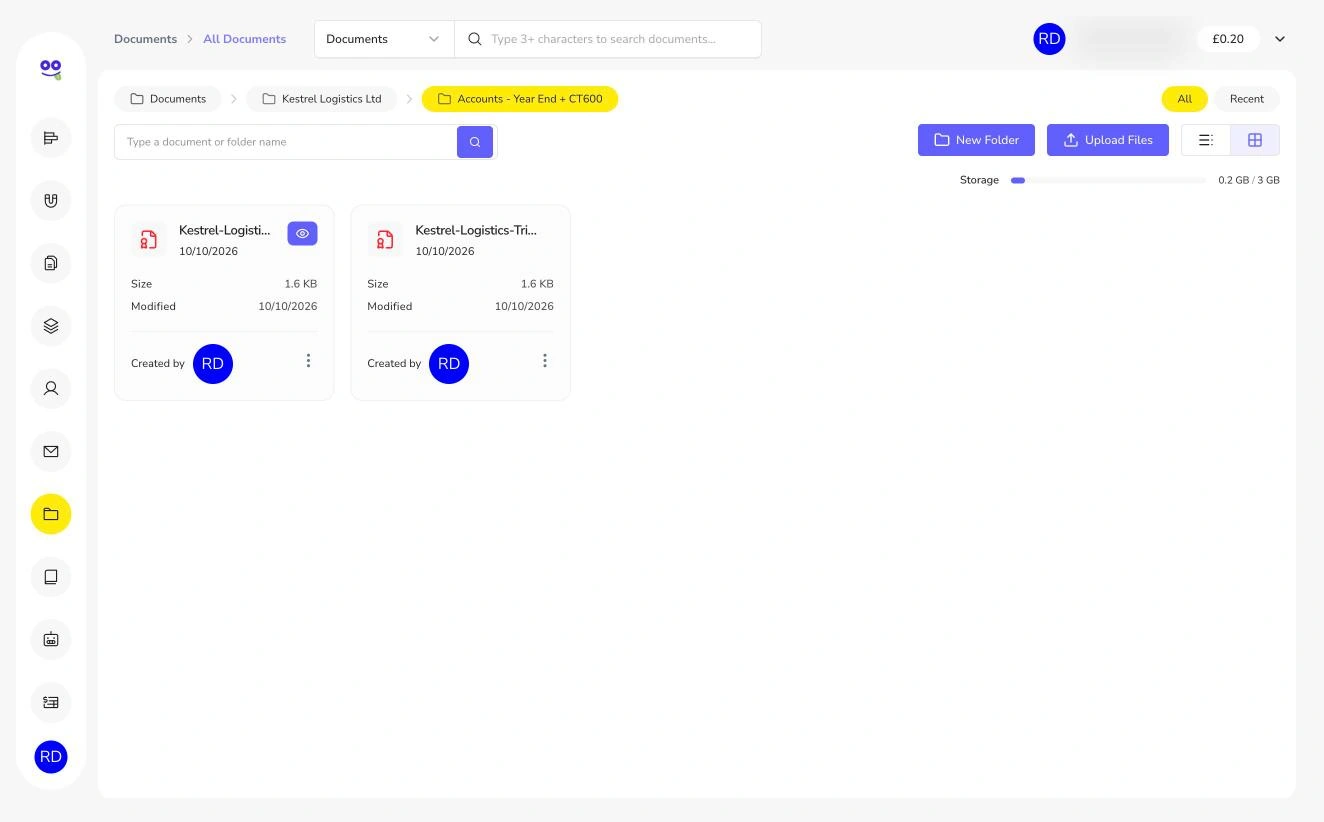Open the magnet icon in sidebar
The height and width of the screenshot is (822, 1324).
point(51,200)
